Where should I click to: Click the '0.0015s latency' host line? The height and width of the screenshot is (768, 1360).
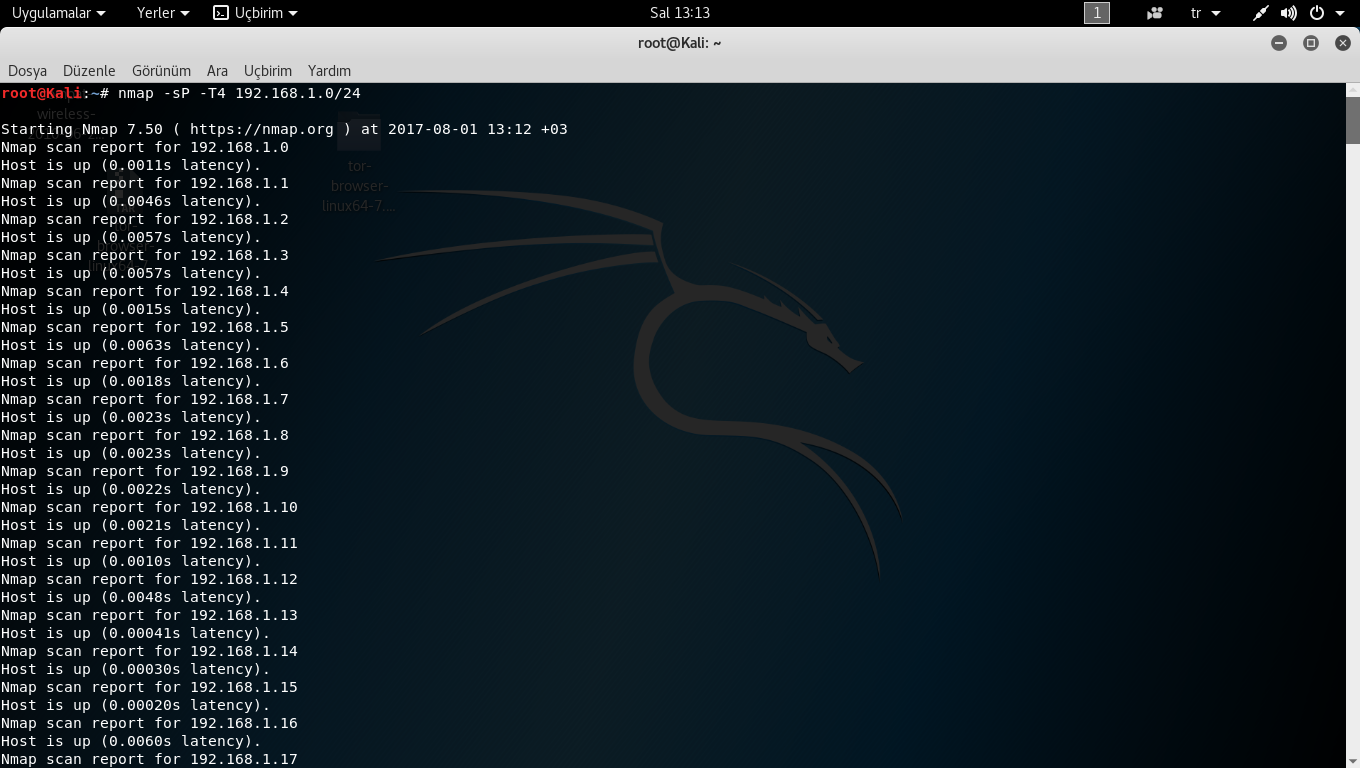pyautogui.click(x=131, y=309)
